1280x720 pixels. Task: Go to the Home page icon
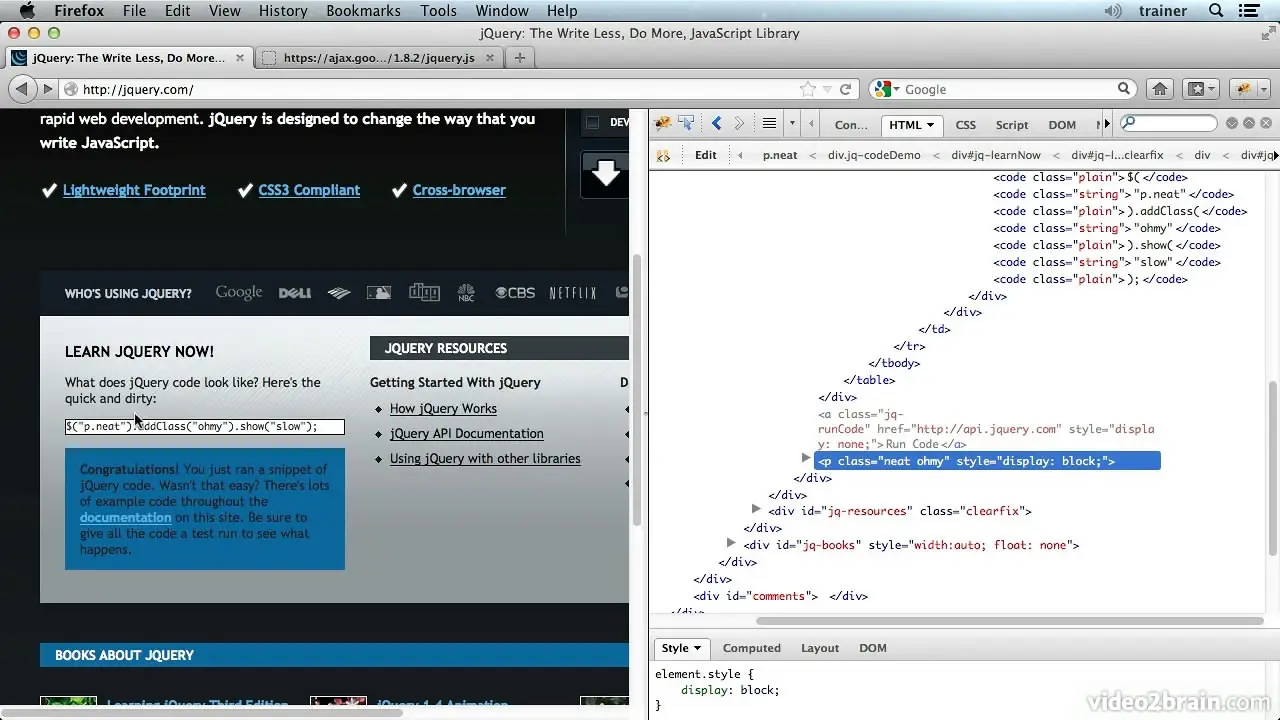1159,89
